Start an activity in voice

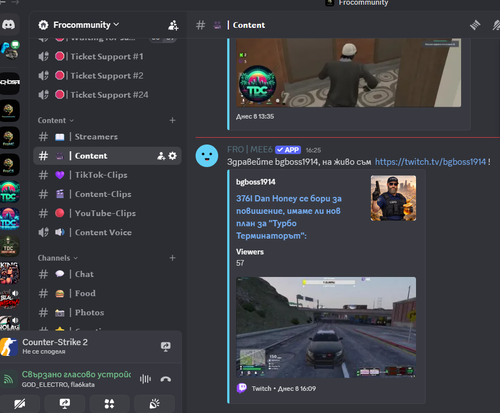point(109,404)
